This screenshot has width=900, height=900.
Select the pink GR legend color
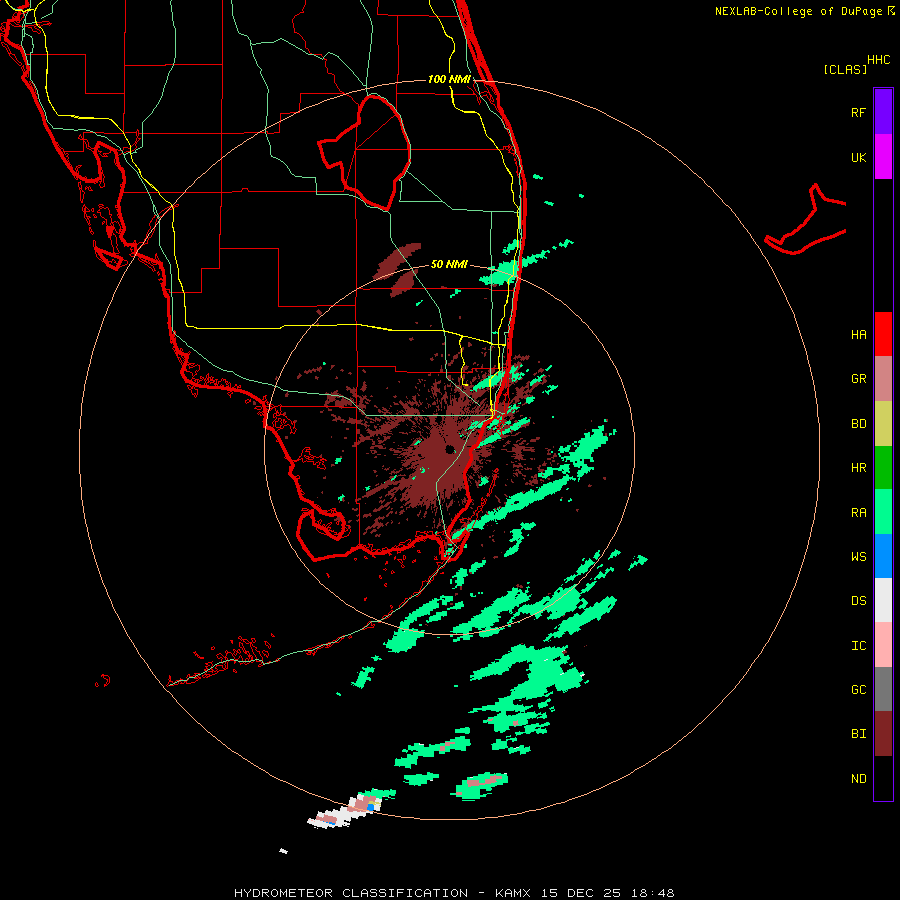(883, 378)
